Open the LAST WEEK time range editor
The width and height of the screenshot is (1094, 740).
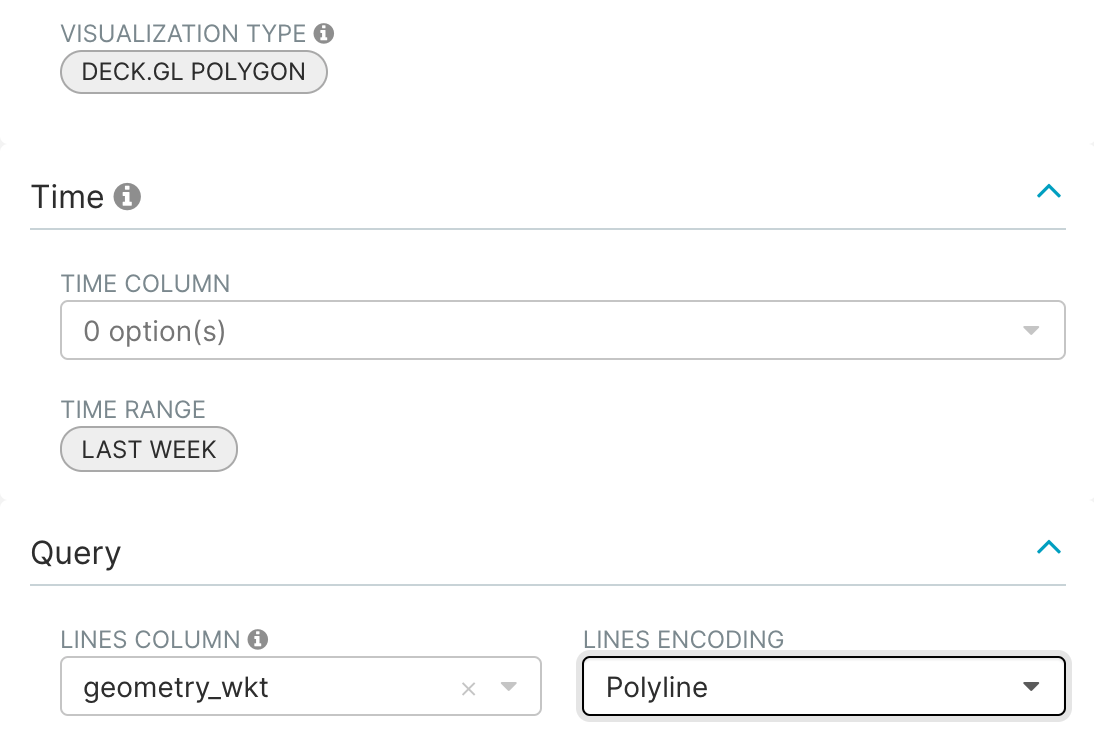coord(148,449)
